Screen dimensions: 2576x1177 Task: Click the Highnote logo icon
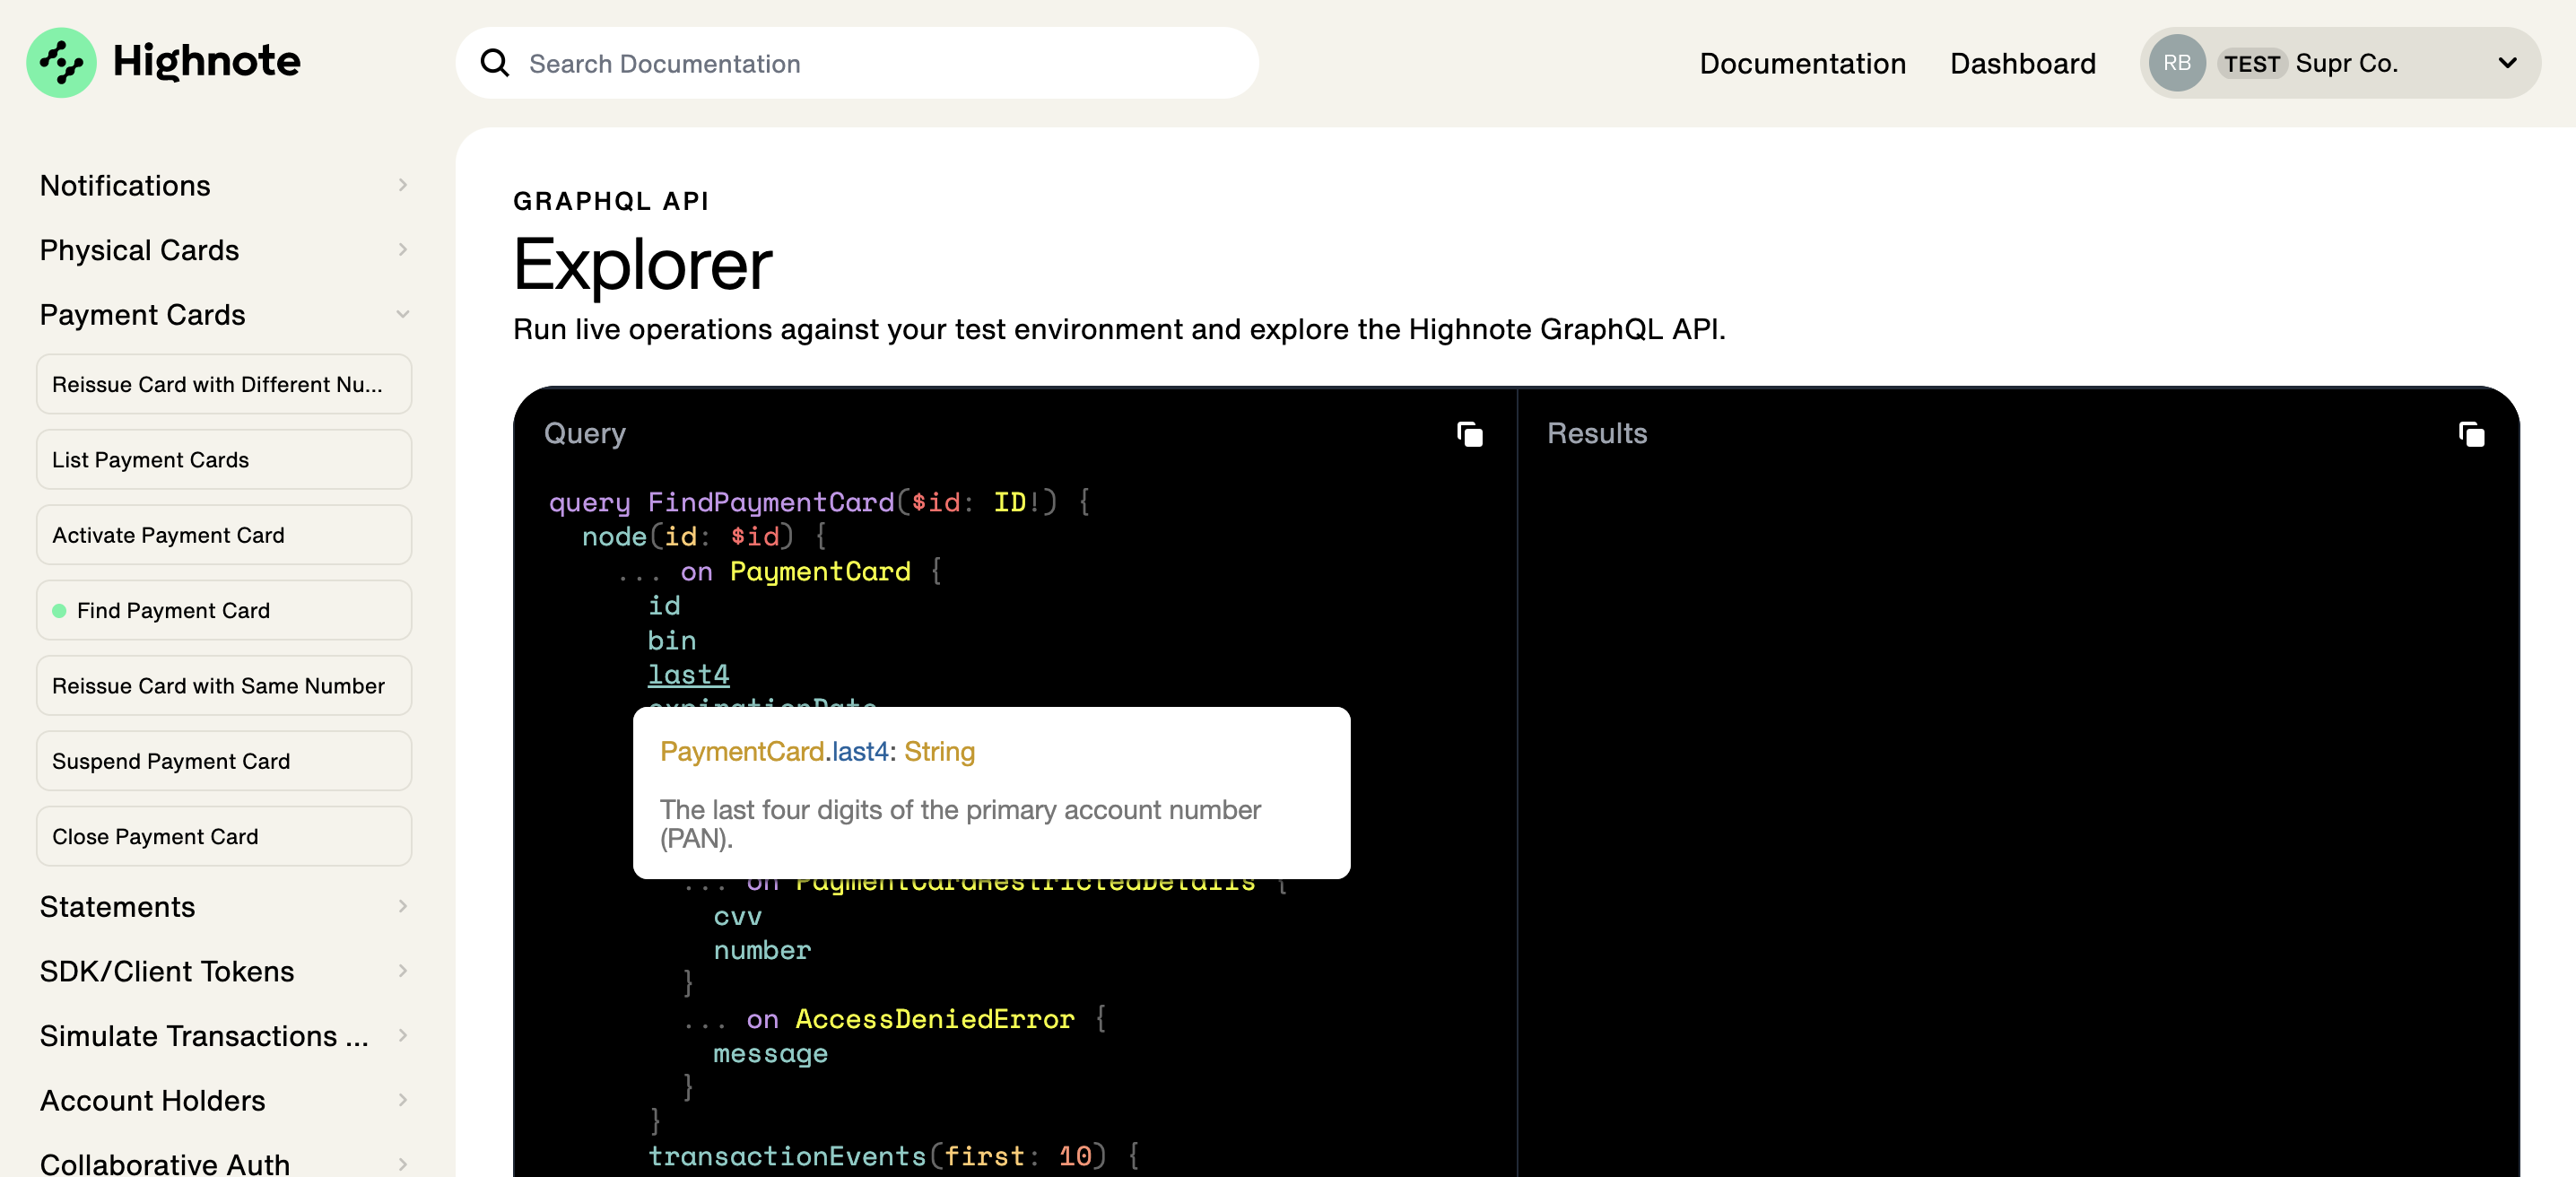tap(61, 62)
